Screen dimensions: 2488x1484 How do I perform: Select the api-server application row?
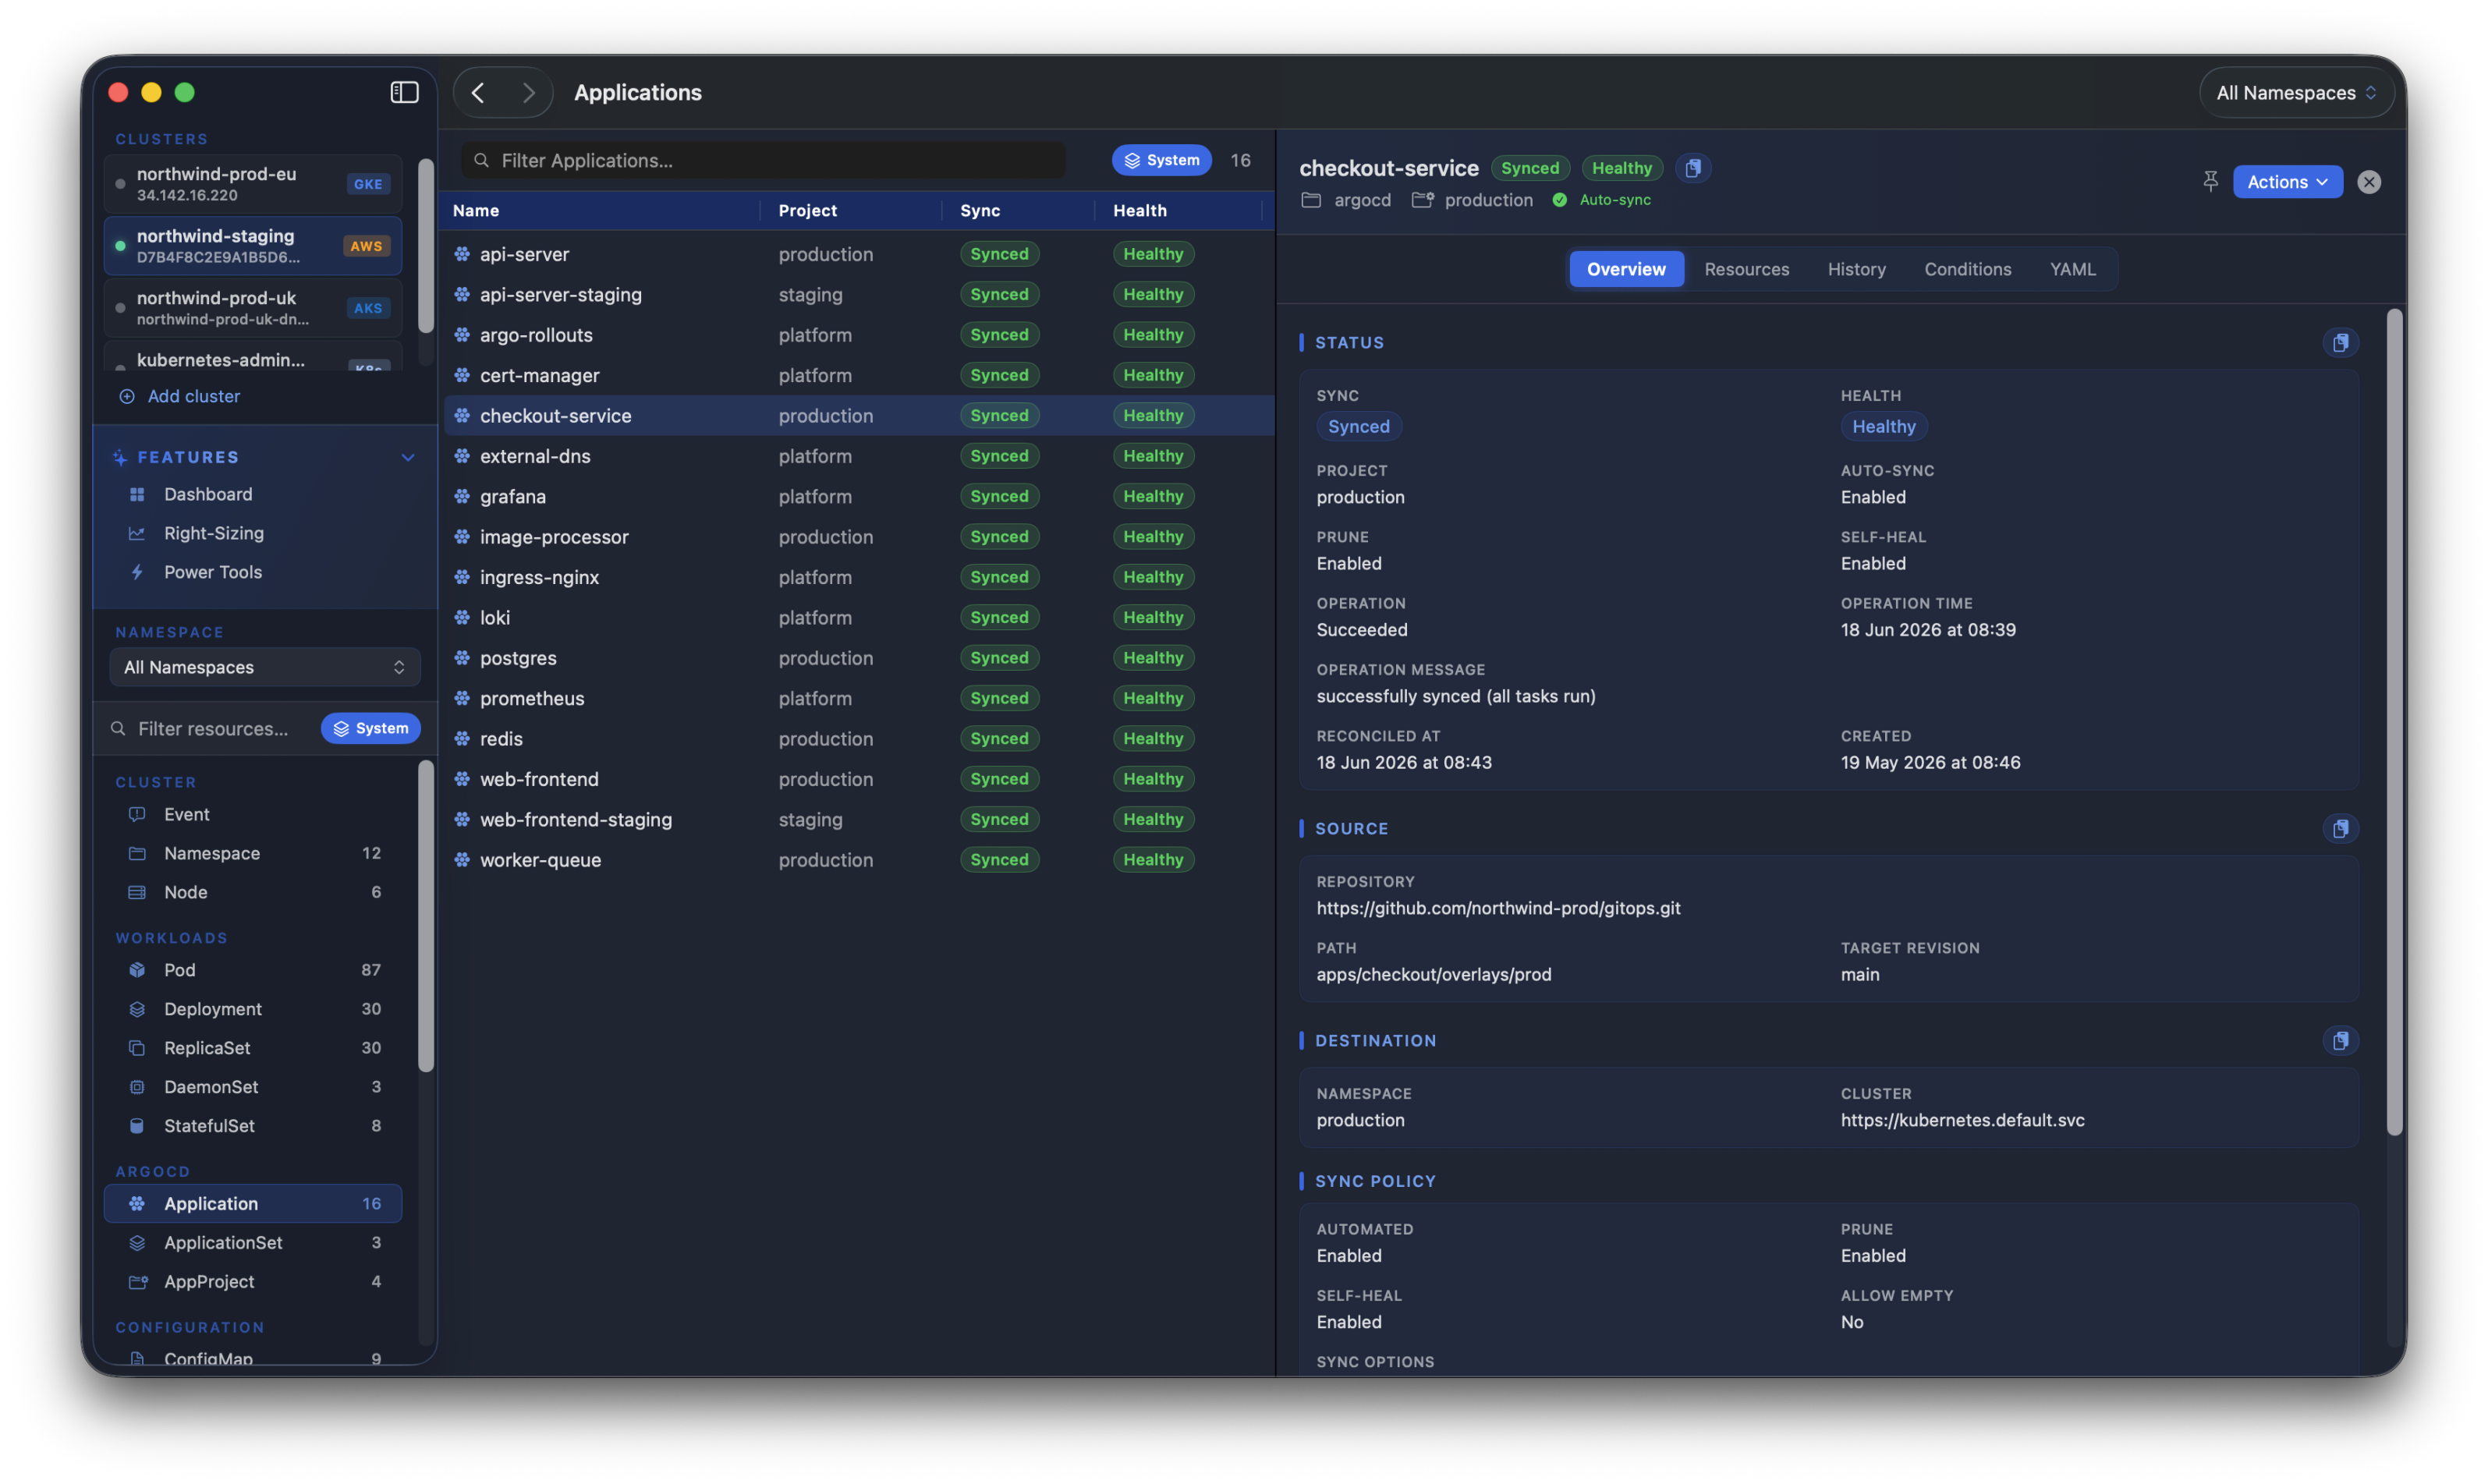(859, 254)
